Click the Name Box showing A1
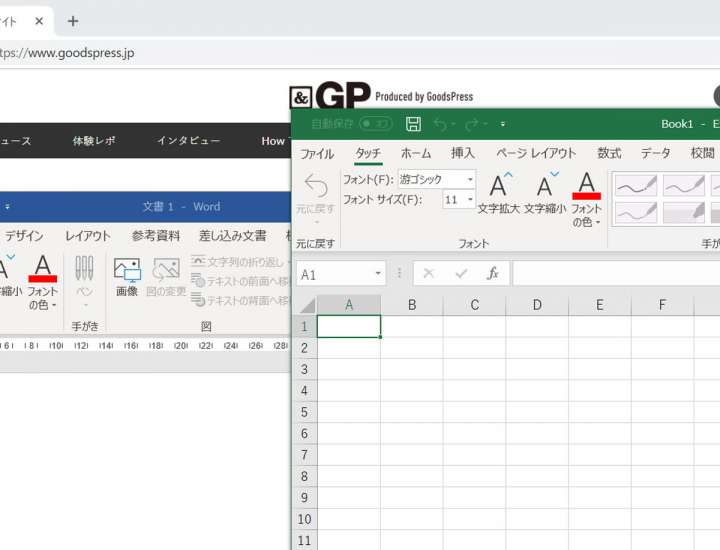This screenshot has height=550, width=720. point(334,274)
